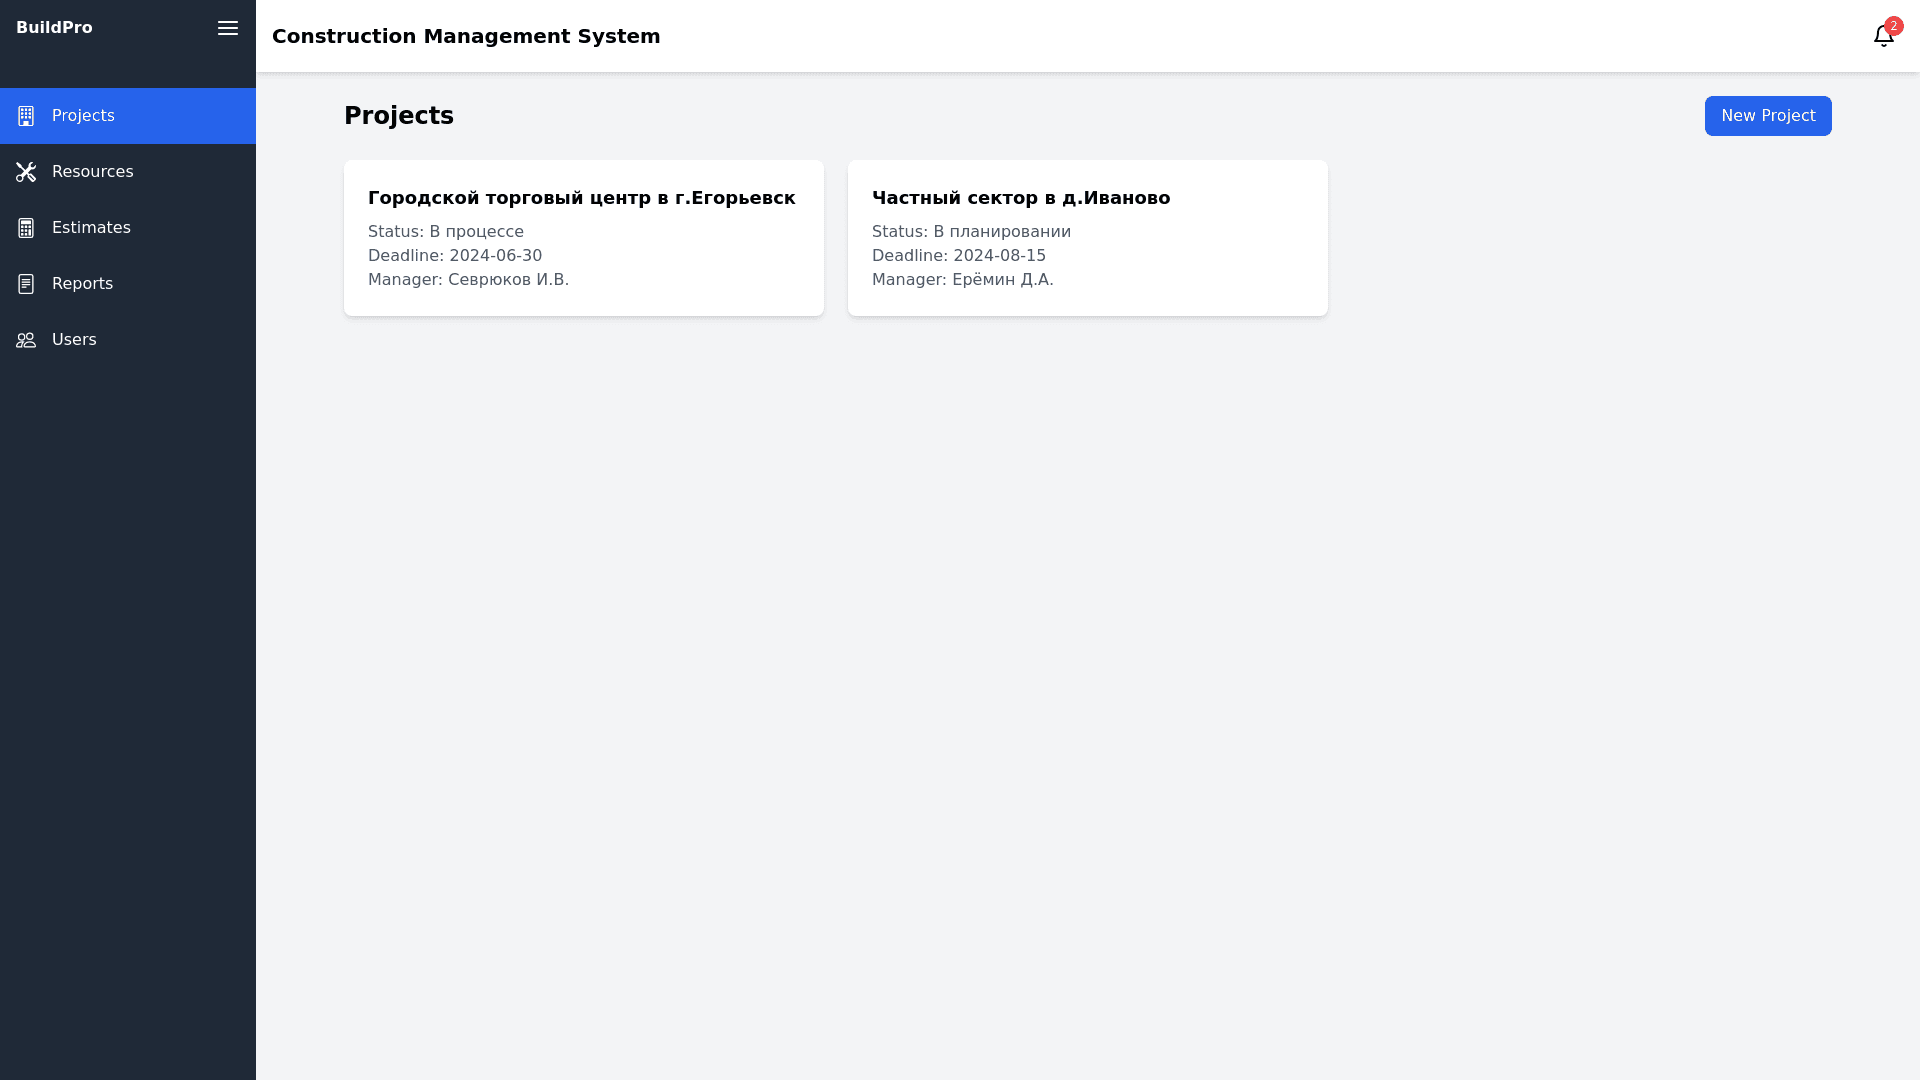Click the BuildPro logo text
This screenshot has width=1920, height=1080.
[54, 28]
